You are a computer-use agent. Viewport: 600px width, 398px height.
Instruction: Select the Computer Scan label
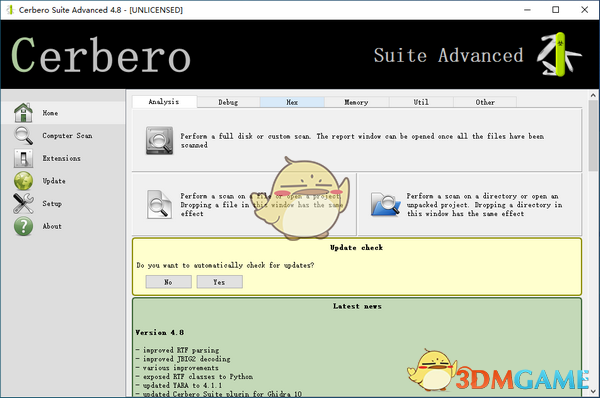point(67,135)
